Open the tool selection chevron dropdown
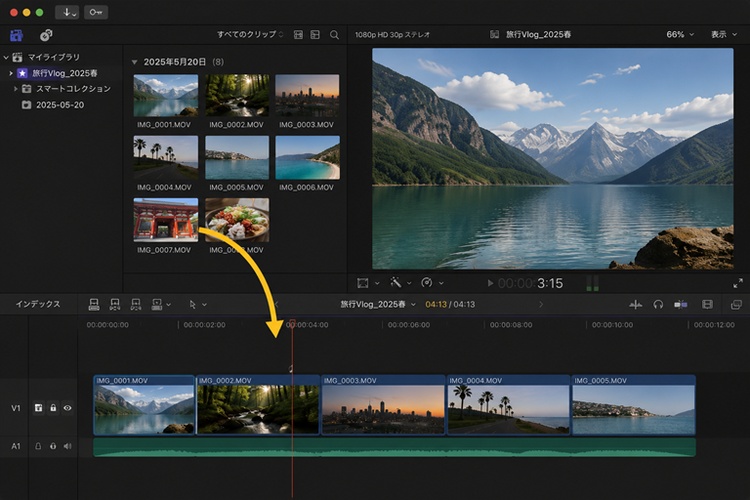 pyautogui.click(x=204, y=304)
